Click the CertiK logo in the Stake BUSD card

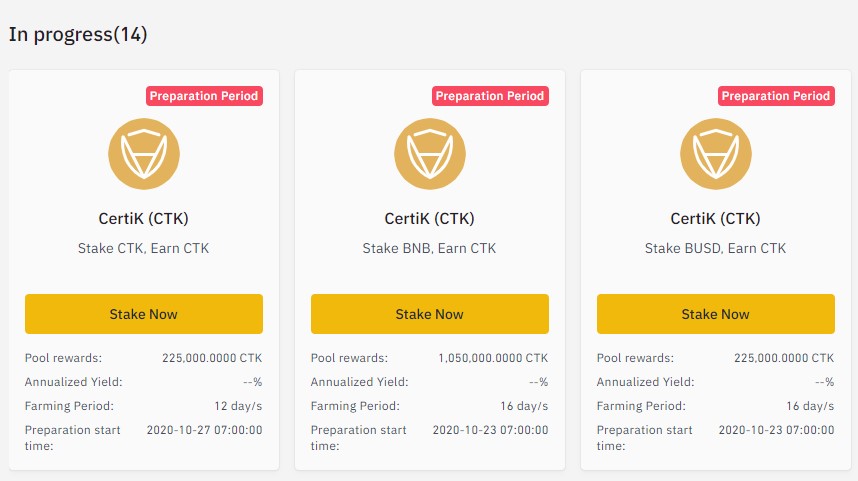pos(715,154)
